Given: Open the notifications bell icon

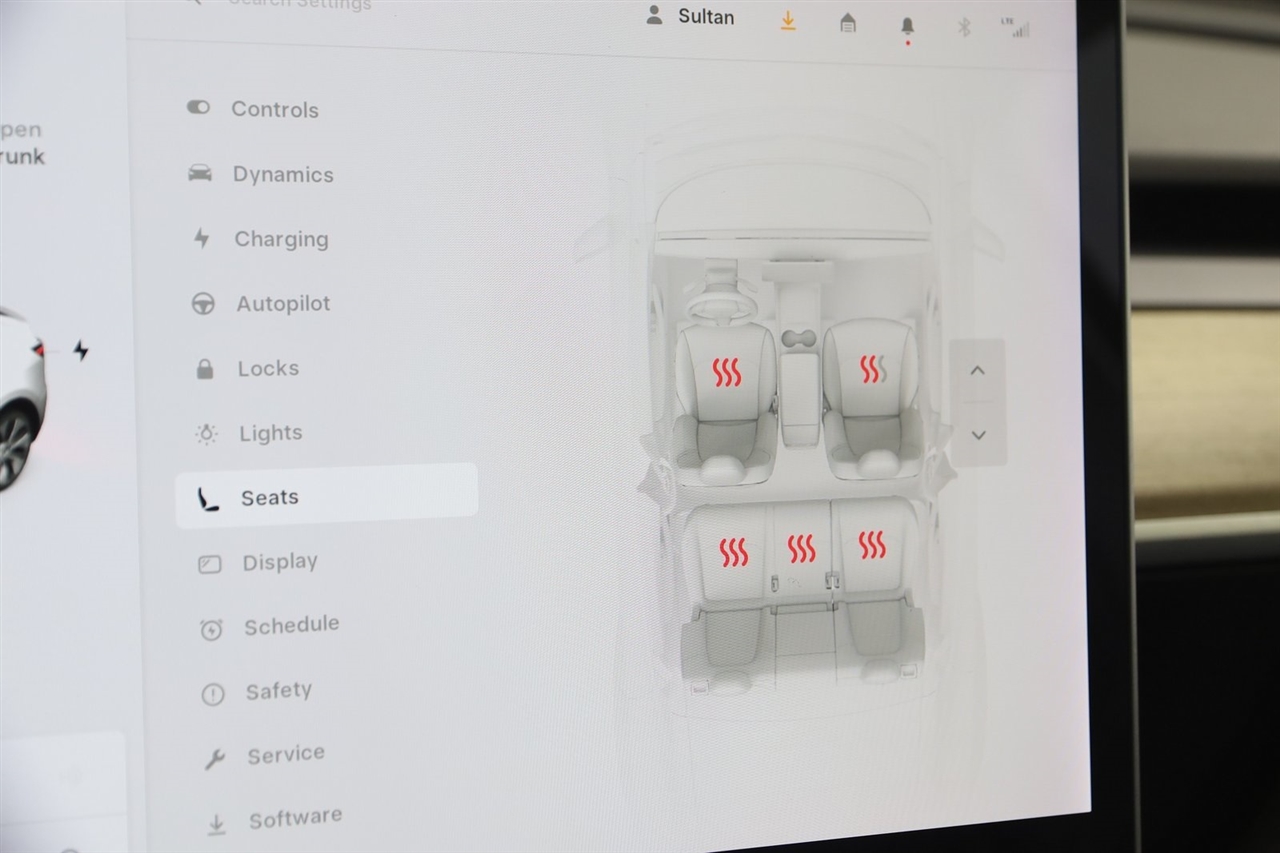Looking at the screenshot, I should coord(907,25).
